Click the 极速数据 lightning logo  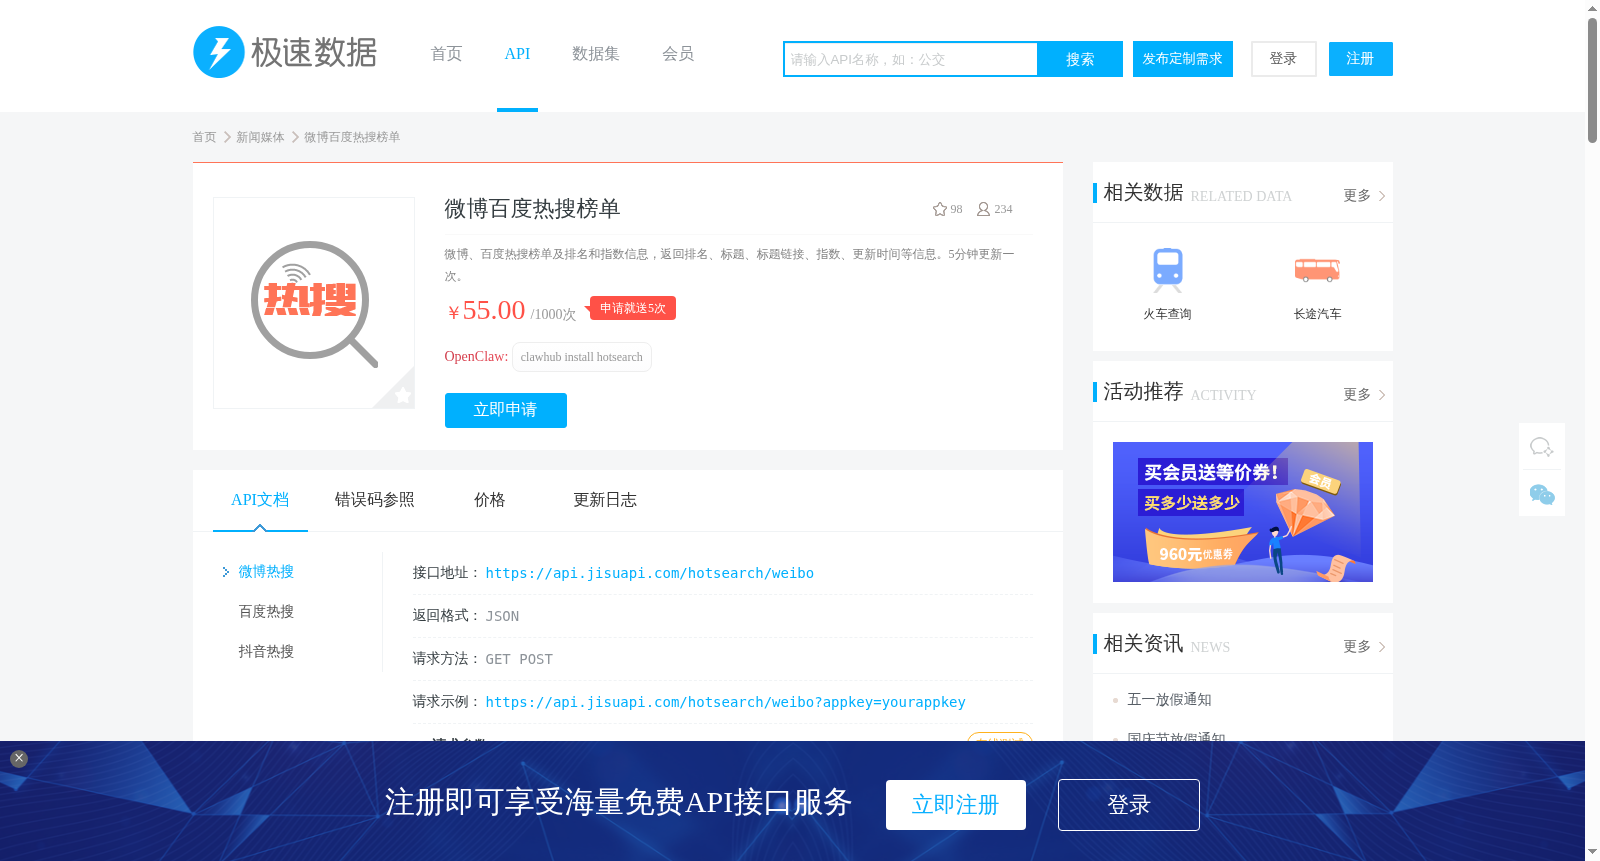click(x=285, y=52)
